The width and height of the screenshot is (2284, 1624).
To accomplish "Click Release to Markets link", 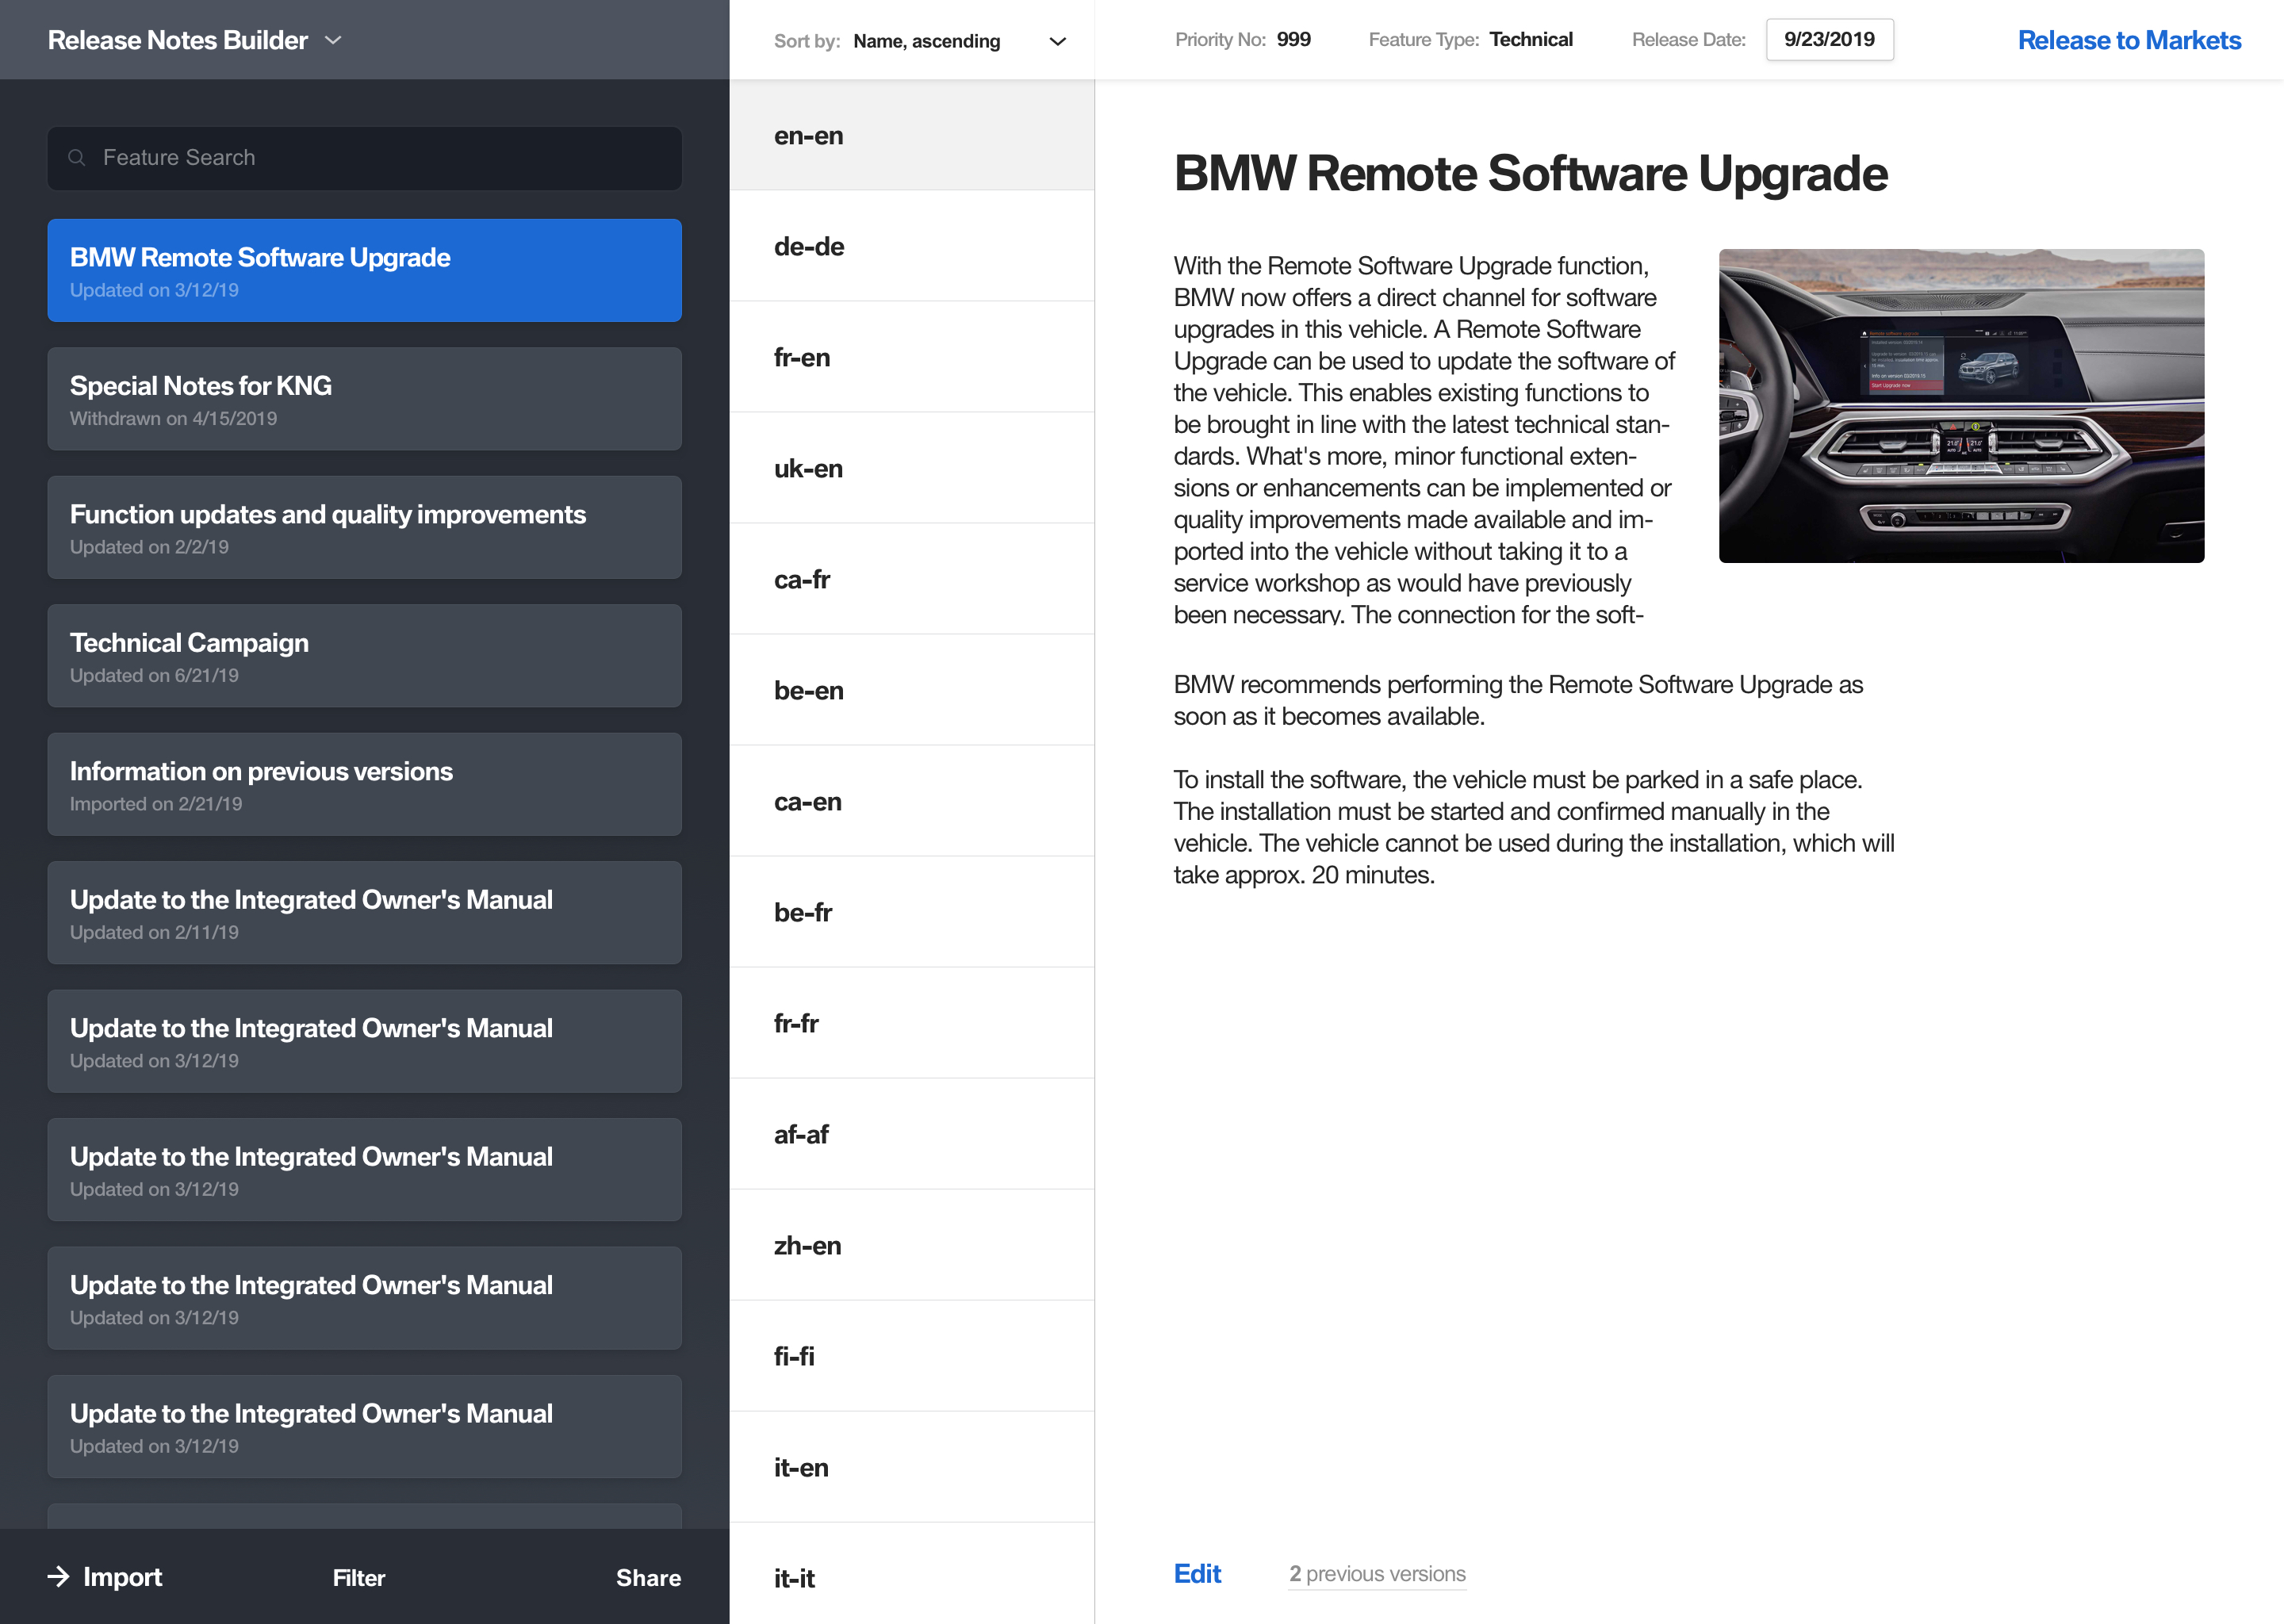I will 2129,40.
